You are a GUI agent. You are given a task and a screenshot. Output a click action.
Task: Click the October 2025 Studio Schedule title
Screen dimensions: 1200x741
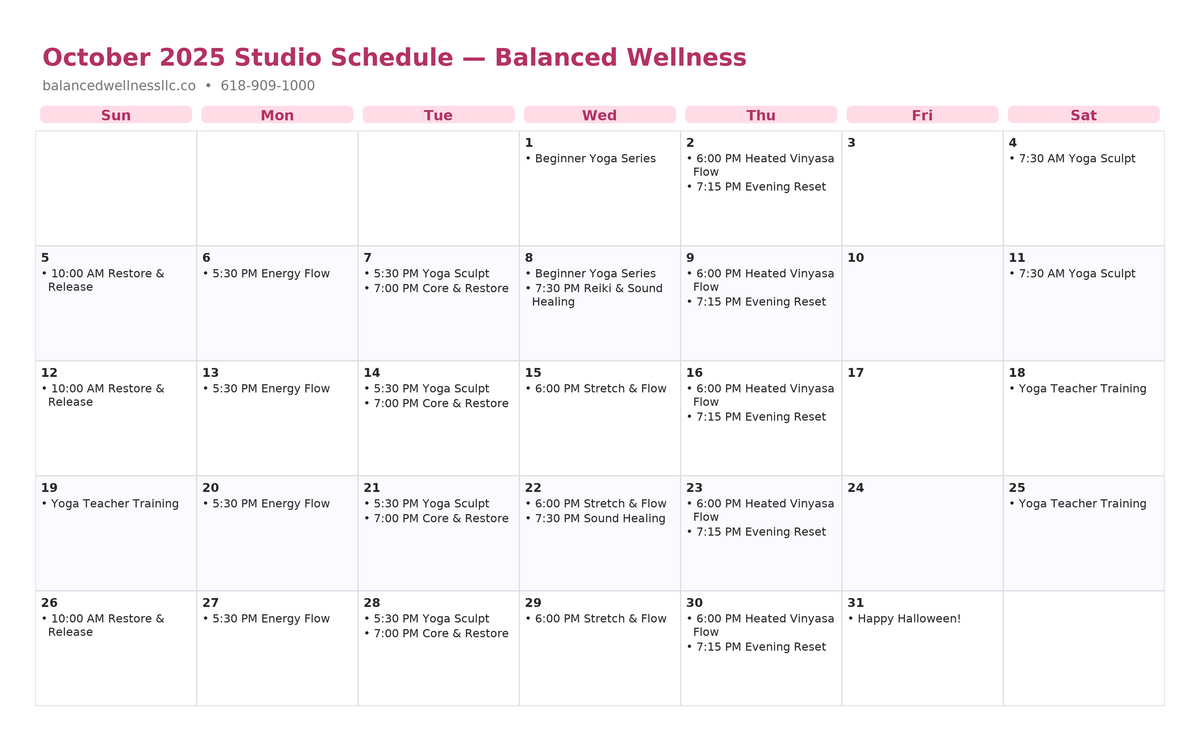tap(394, 58)
